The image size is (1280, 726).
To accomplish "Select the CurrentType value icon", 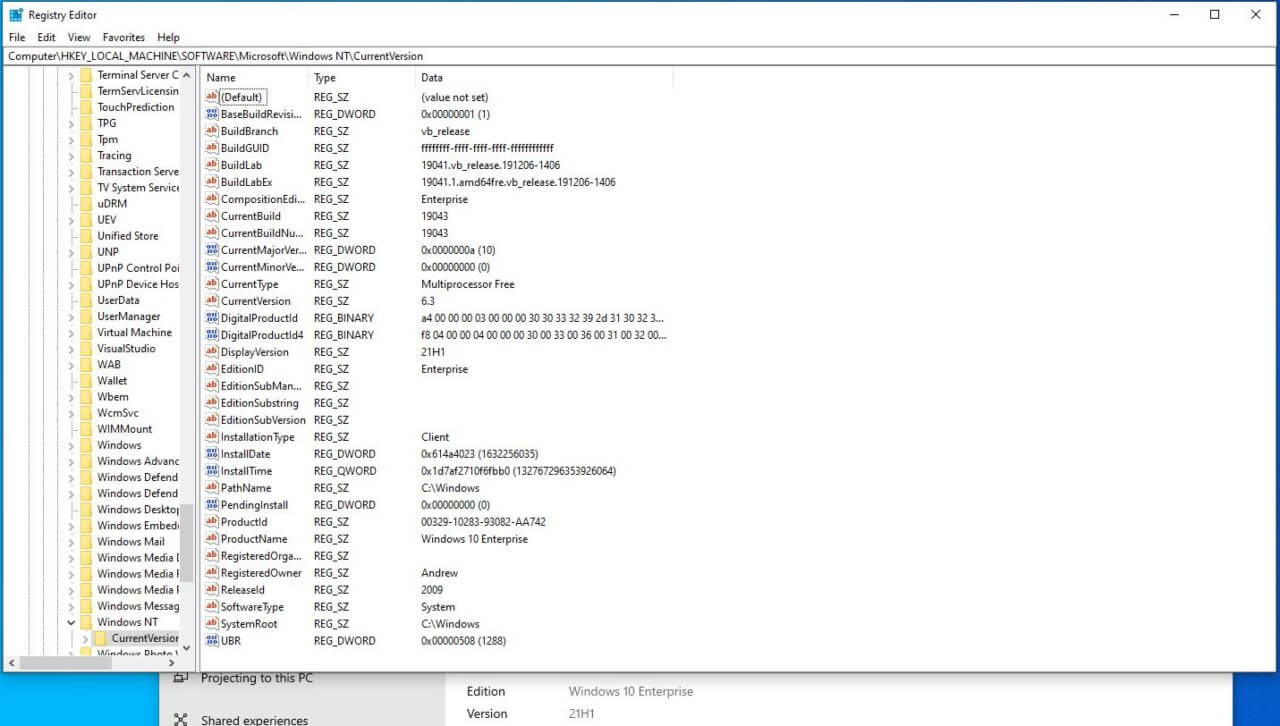I will click(x=211, y=284).
